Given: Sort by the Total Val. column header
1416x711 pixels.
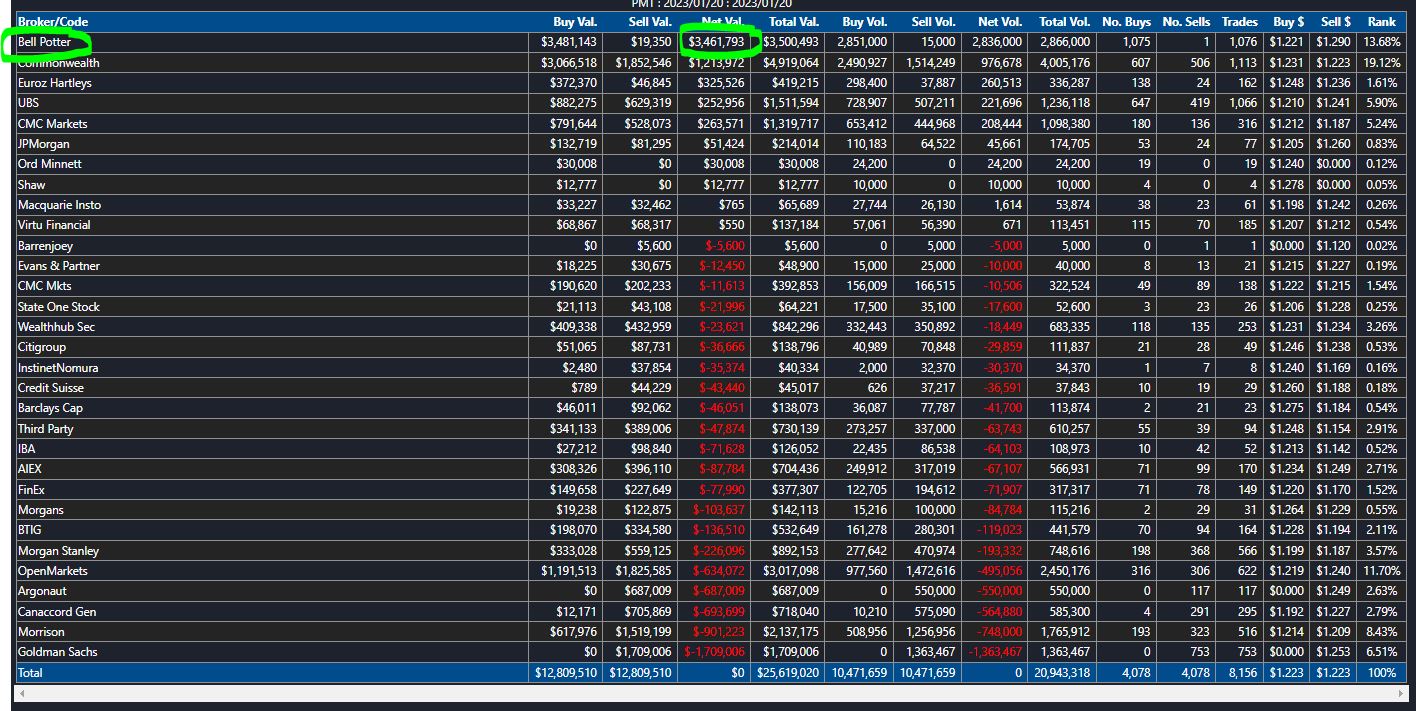Looking at the screenshot, I should (x=794, y=22).
